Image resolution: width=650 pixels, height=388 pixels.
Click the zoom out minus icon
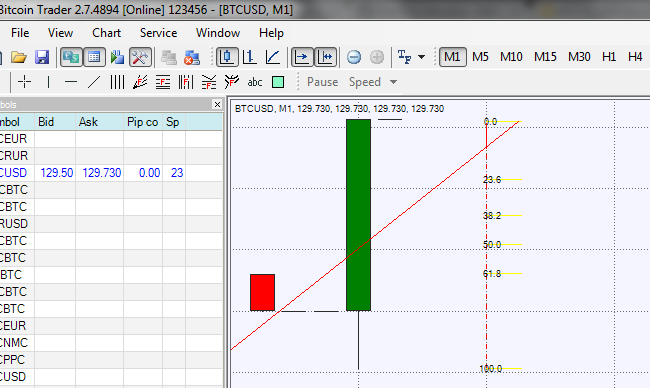pyautogui.click(x=354, y=57)
